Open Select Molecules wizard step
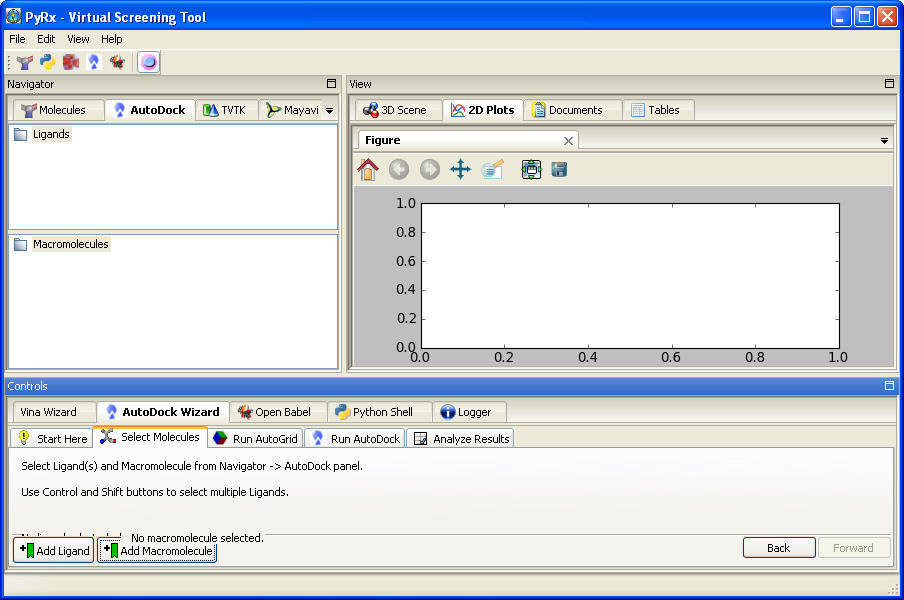Screen dimensions: 904x600 pos(150,437)
